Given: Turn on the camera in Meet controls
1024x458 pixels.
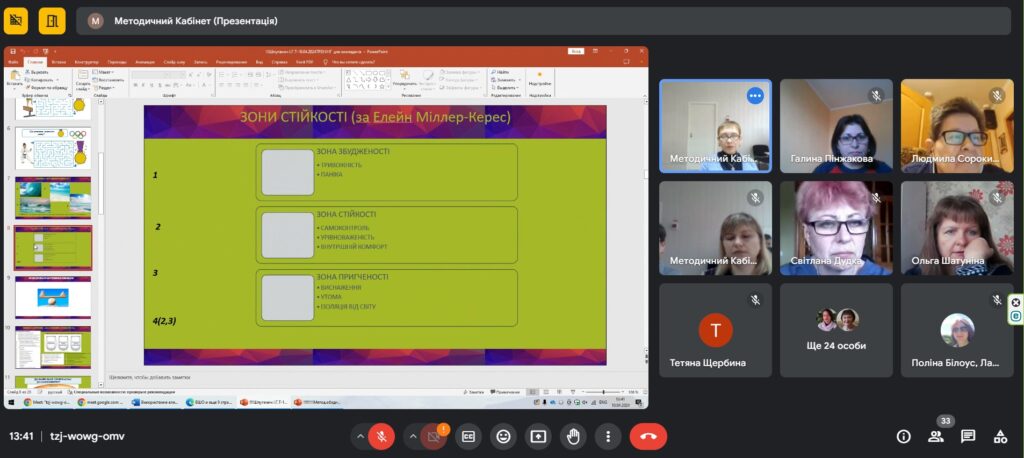Looking at the screenshot, I should 433,436.
